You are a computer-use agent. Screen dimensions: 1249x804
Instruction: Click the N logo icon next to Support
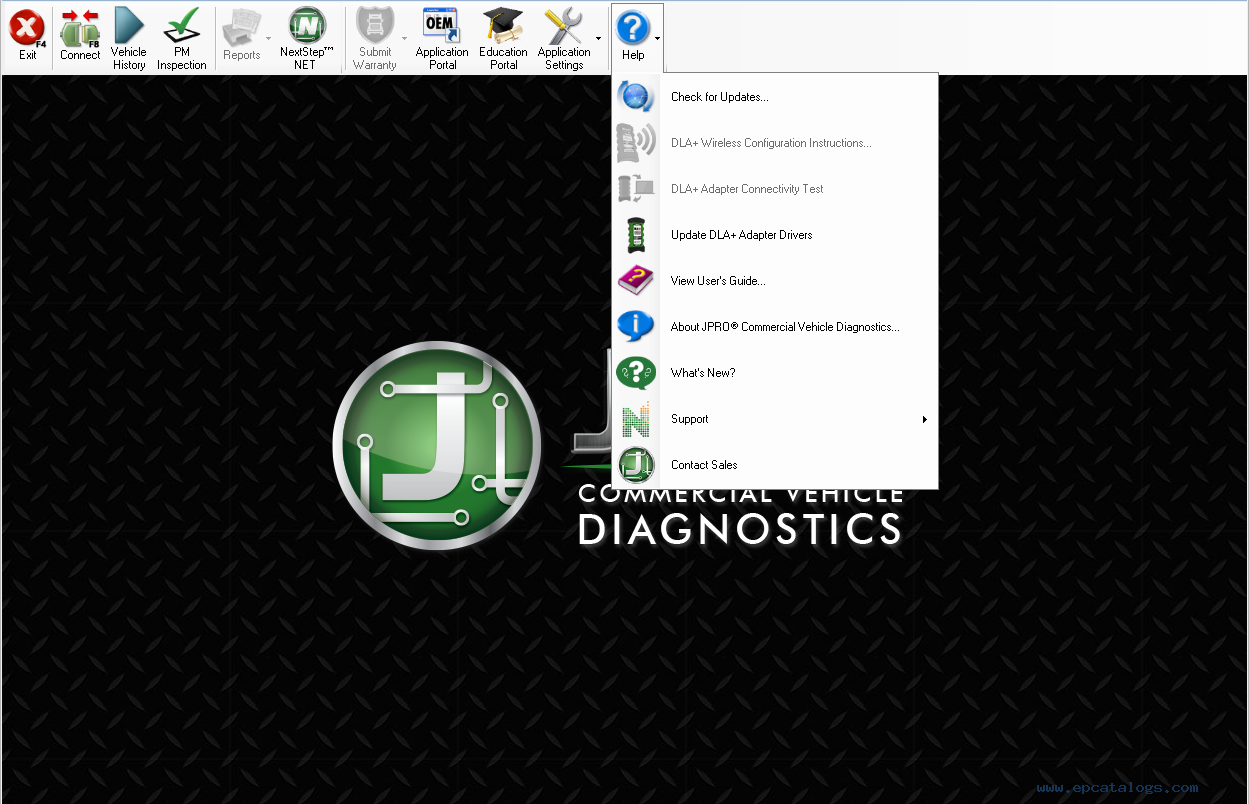pyautogui.click(x=636, y=419)
